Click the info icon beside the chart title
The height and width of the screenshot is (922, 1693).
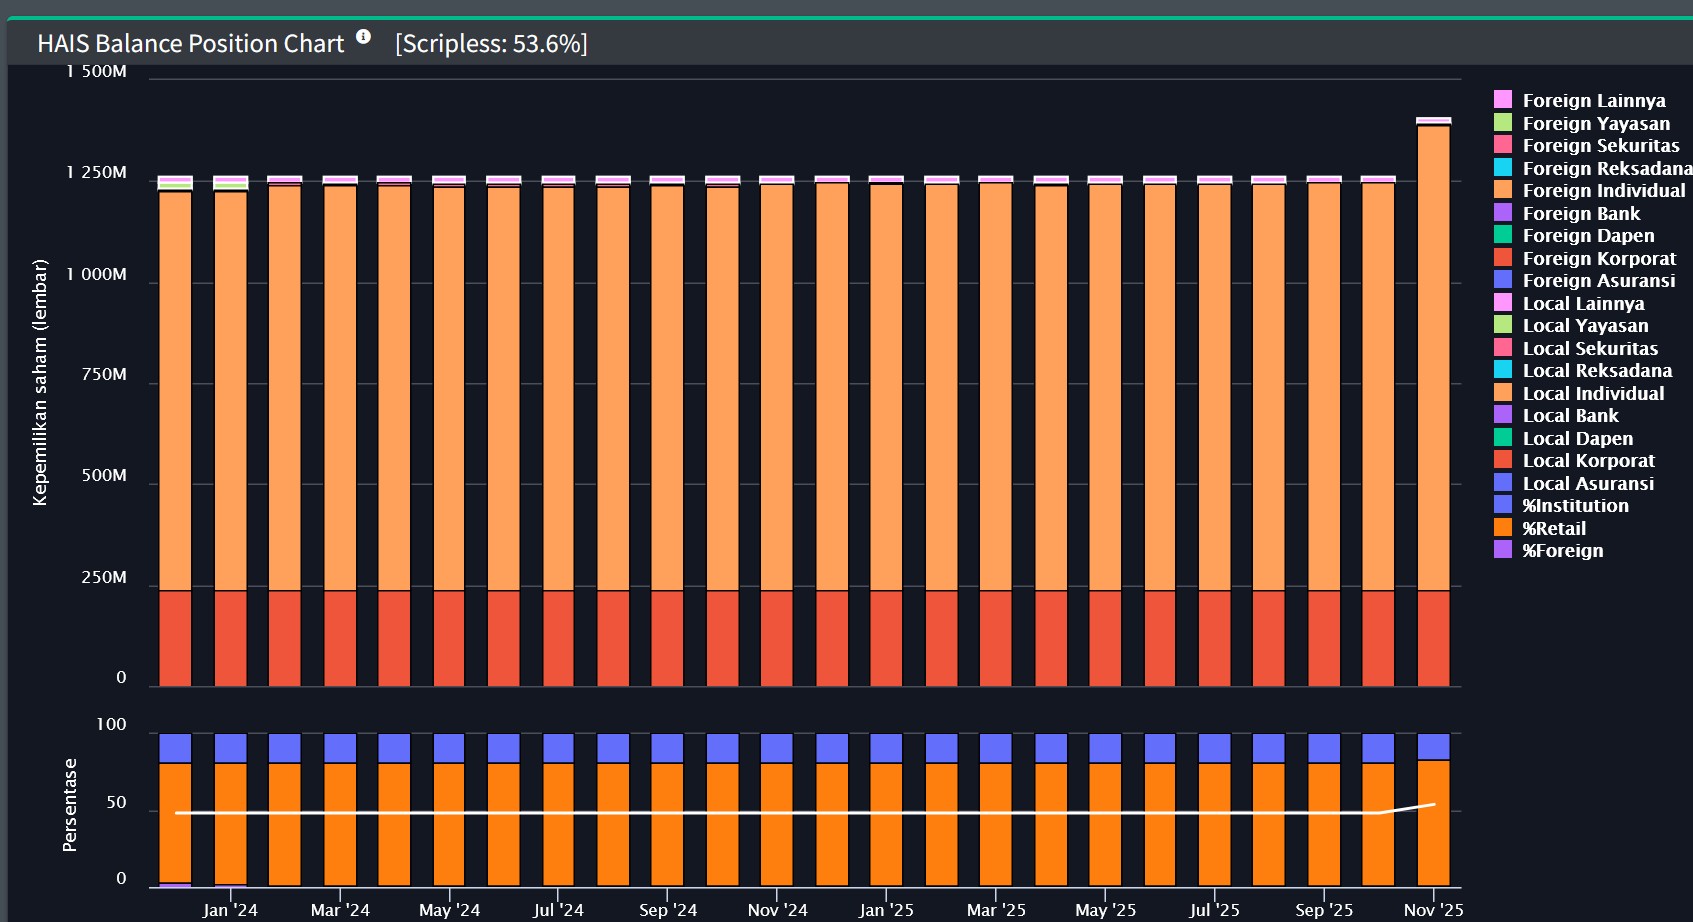pos(363,37)
